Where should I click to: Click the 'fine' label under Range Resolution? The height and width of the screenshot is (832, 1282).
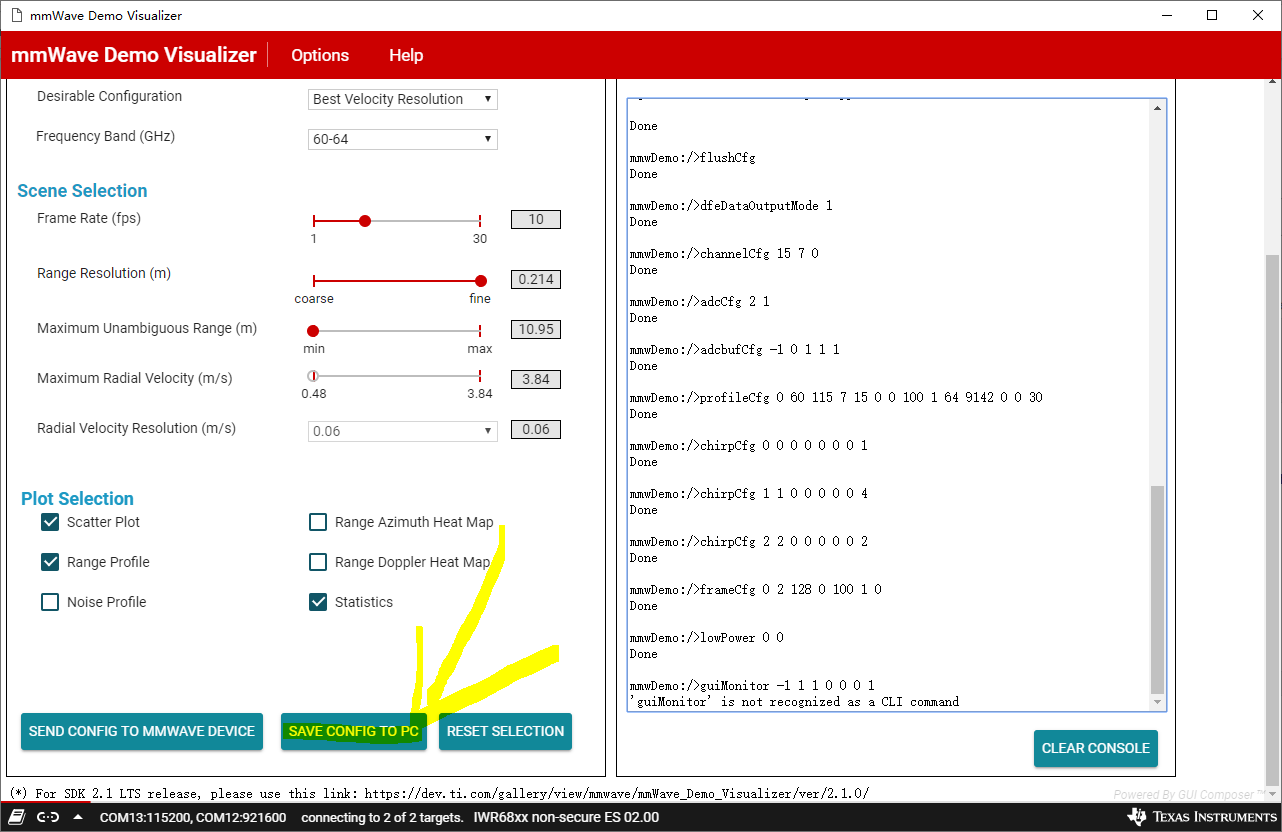(480, 299)
